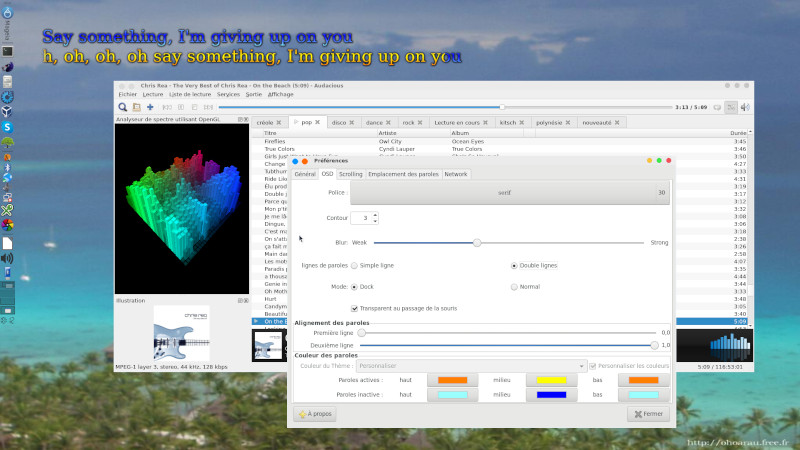
Task: Toggle Transparent au passage de la souris checkbox
Action: tap(355, 308)
